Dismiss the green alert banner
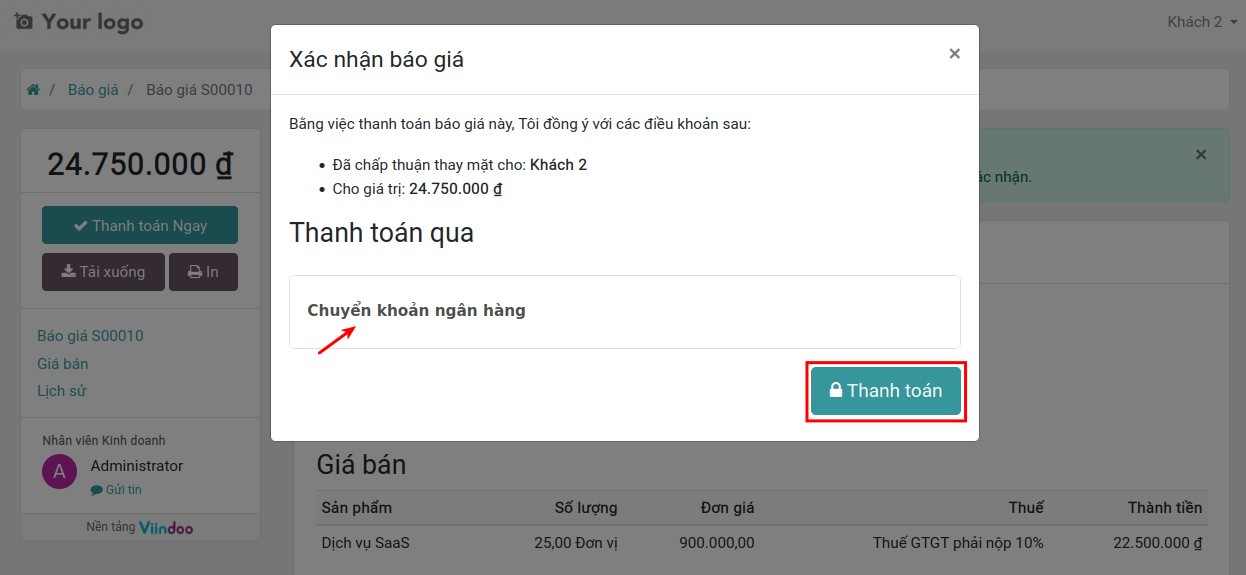The height and width of the screenshot is (575, 1246). [x=1201, y=155]
